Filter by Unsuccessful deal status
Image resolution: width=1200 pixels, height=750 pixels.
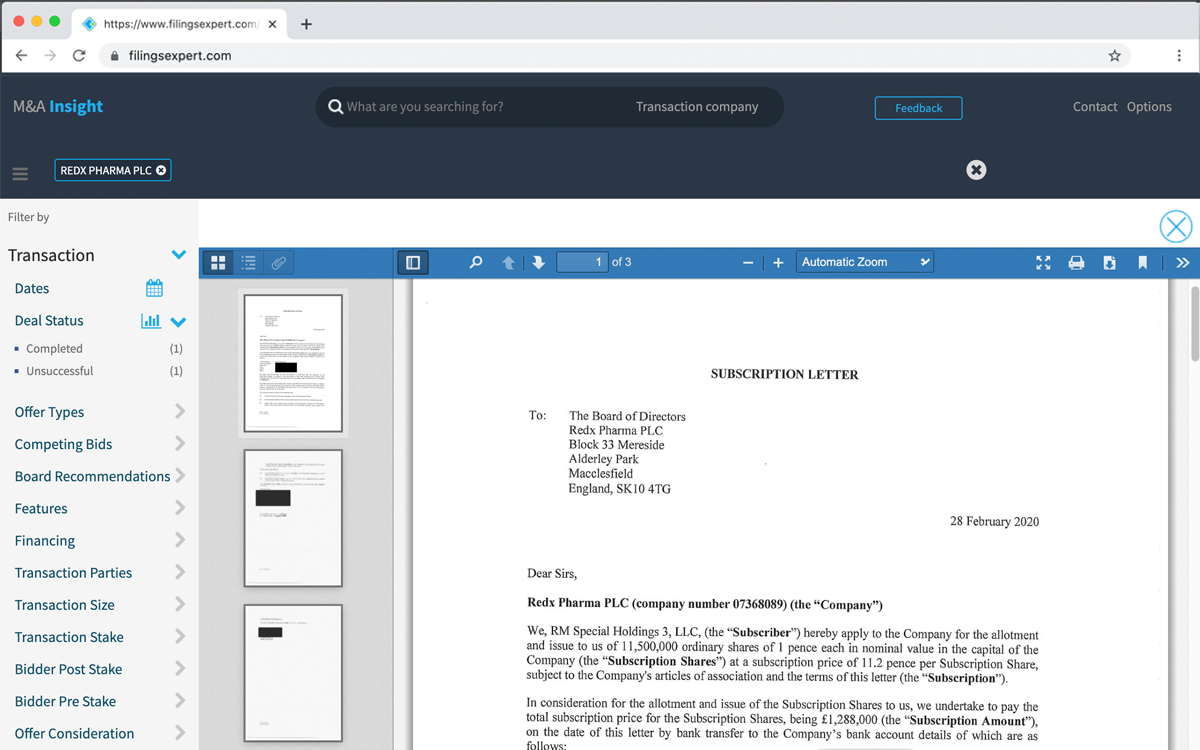pyautogui.click(x=59, y=371)
